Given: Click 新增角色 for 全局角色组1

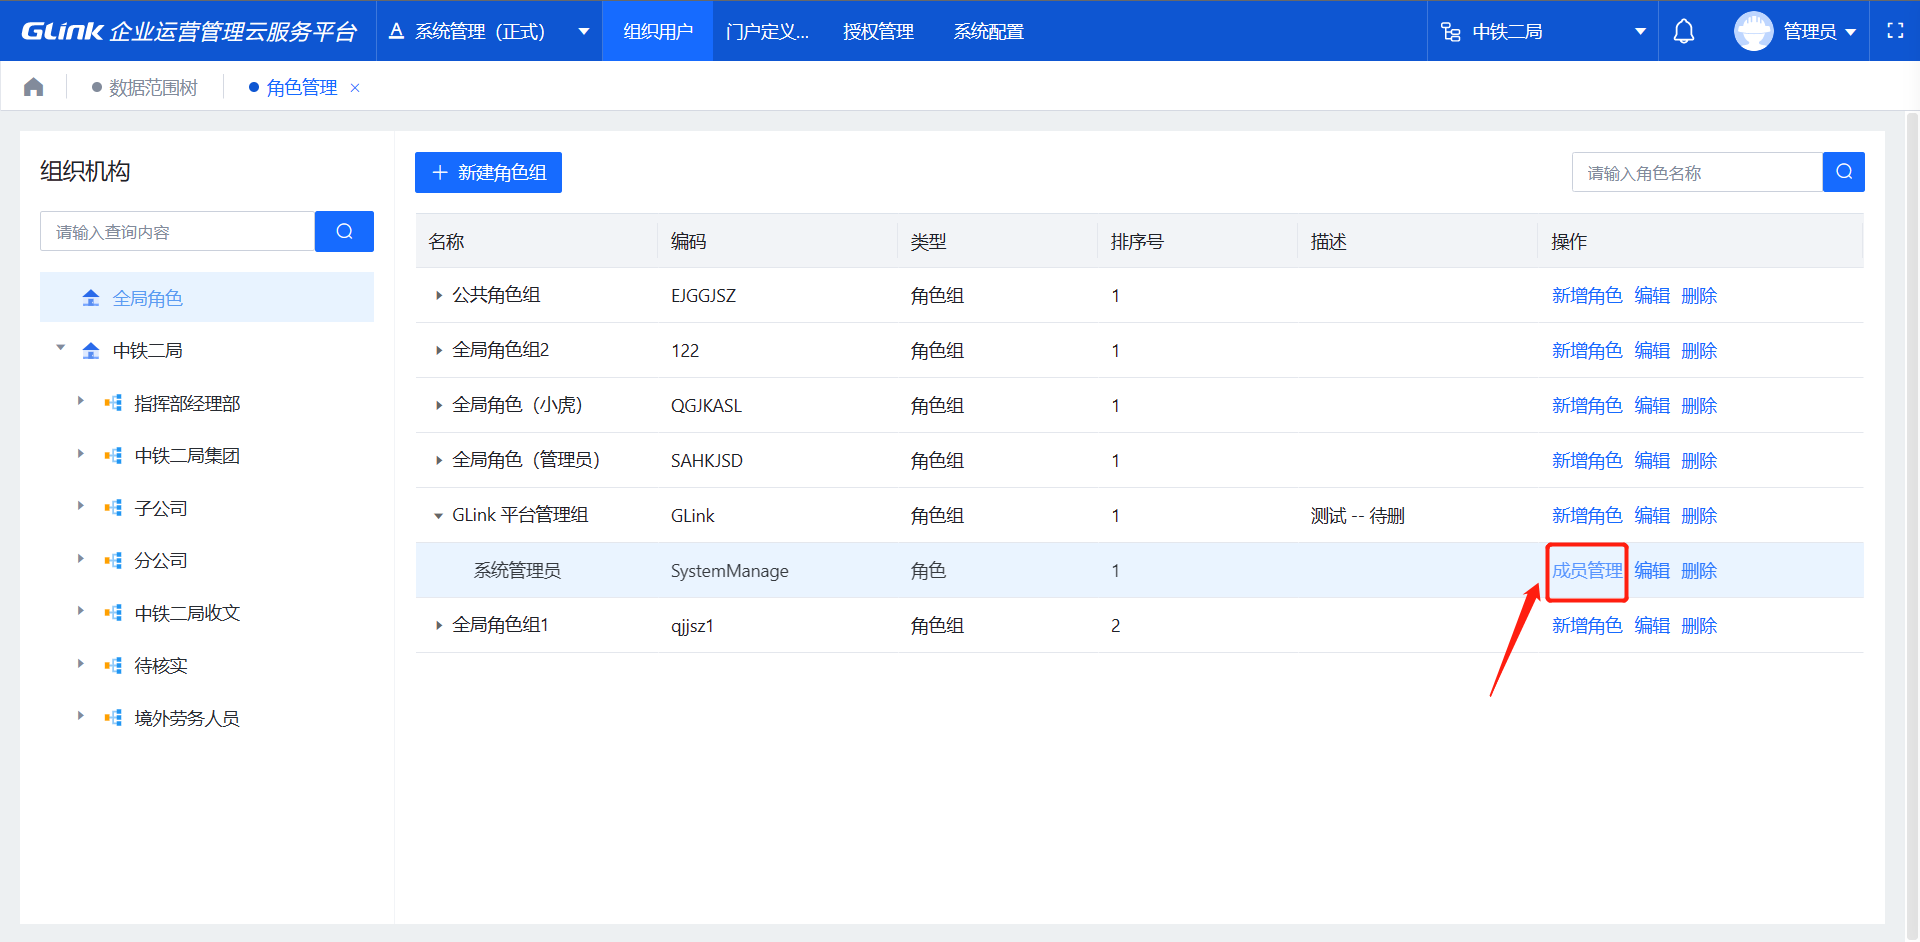Looking at the screenshot, I should coord(1587,625).
